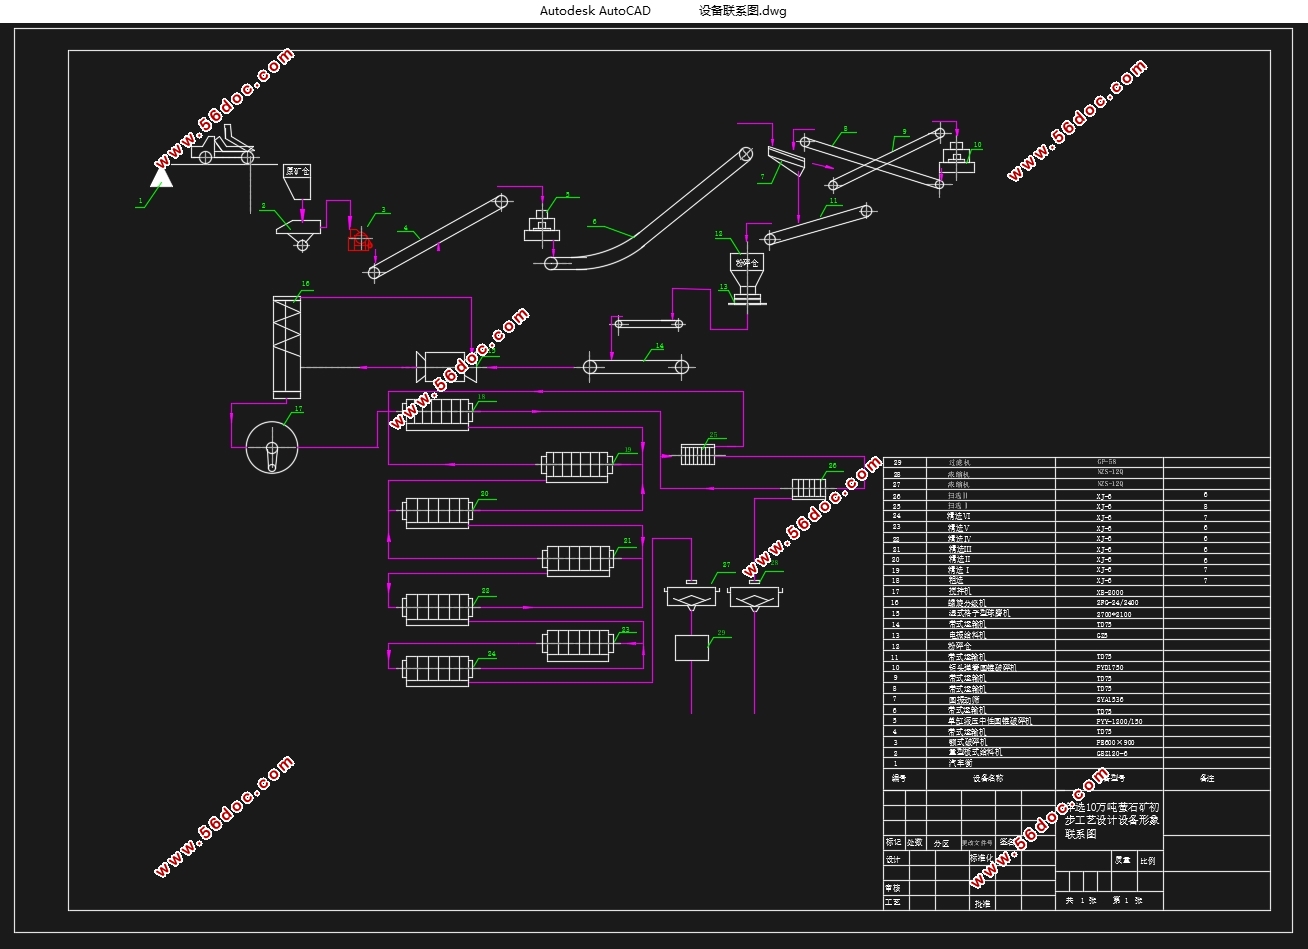
Task: Click the 备注 column header
Action: (x=1207, y=778)
